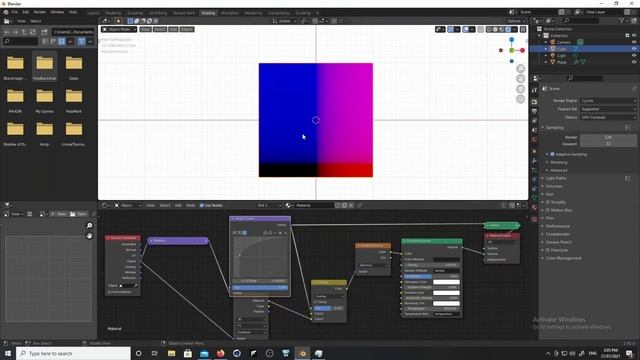Click Windows search box on taskbar
The image size is (640, 360).
pyautogui.click(x=73, y=353)
